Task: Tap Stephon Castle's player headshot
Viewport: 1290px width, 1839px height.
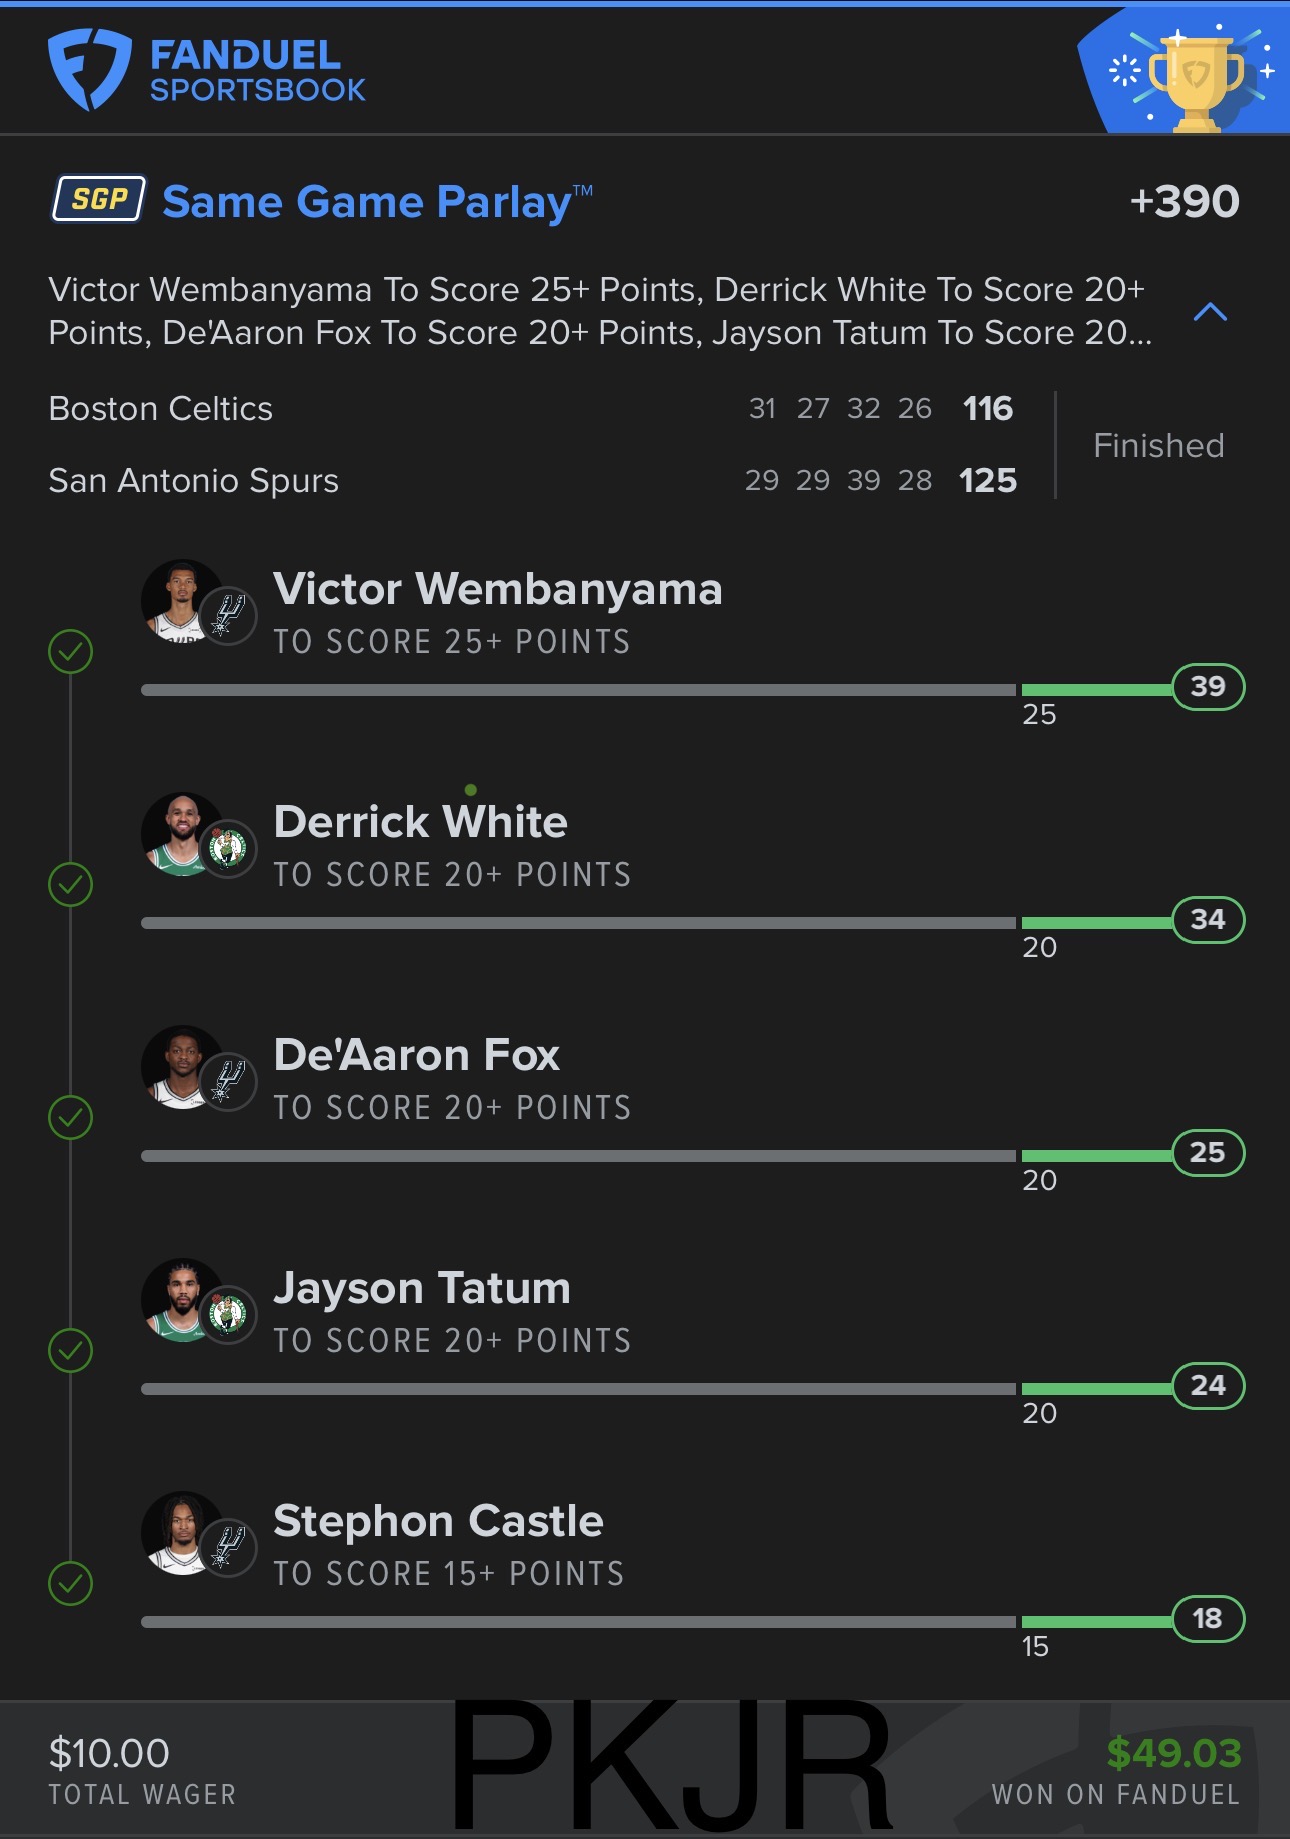Action: coord(180,1531)
